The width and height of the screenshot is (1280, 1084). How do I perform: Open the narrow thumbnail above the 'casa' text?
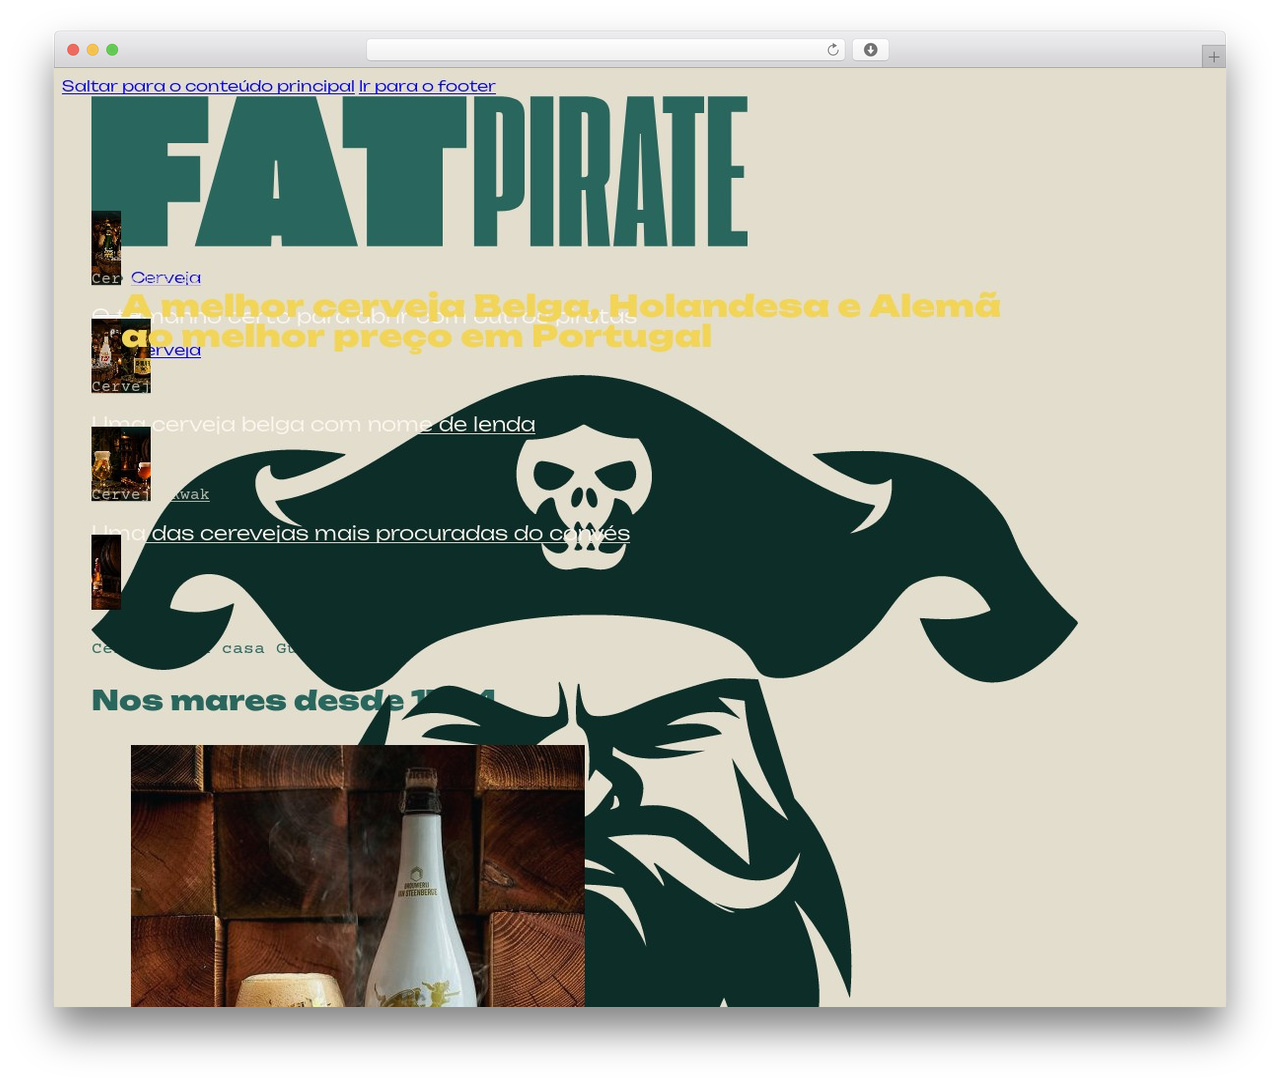pos(106,572)
